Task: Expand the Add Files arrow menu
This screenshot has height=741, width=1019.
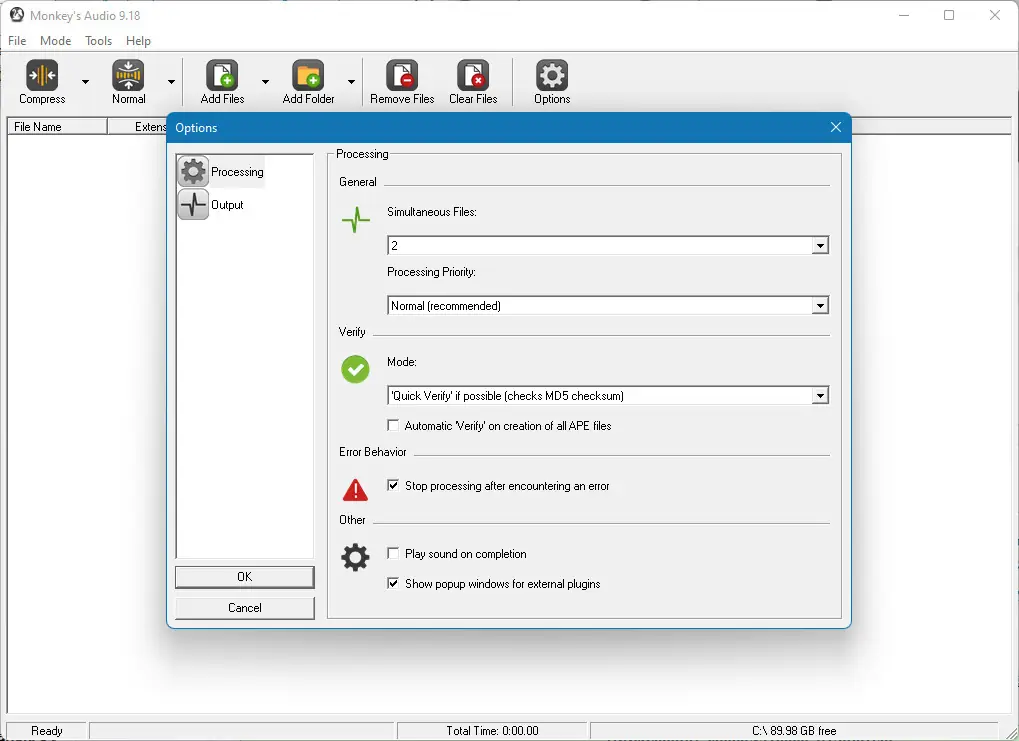Action: 265,82
